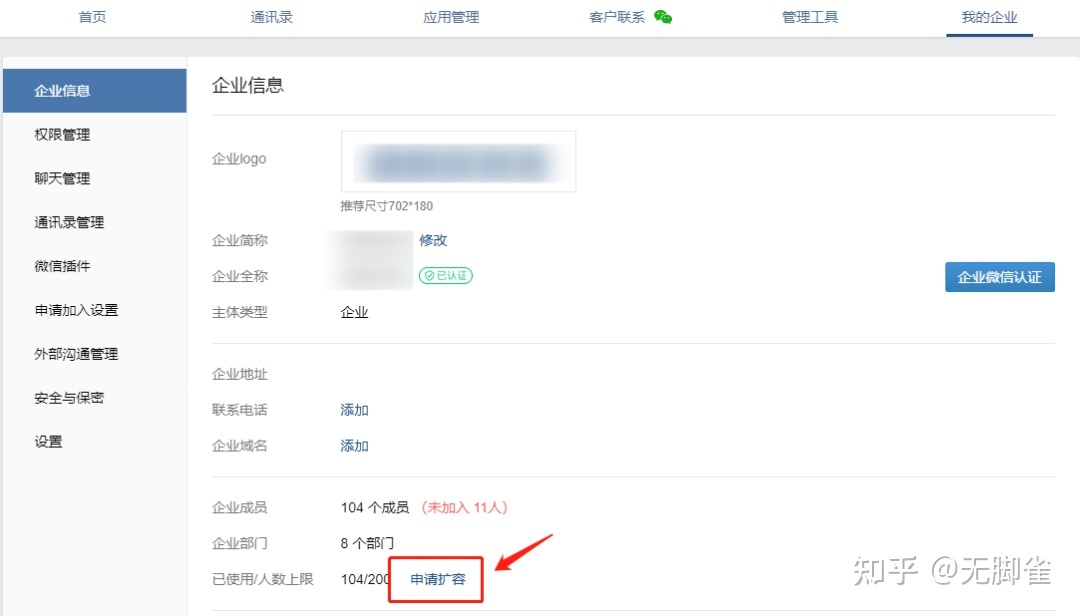The height and width of the screenshot is (616, 1080).
Task: Click 设置 in the sidebar
Action: (x=48, y=441)
